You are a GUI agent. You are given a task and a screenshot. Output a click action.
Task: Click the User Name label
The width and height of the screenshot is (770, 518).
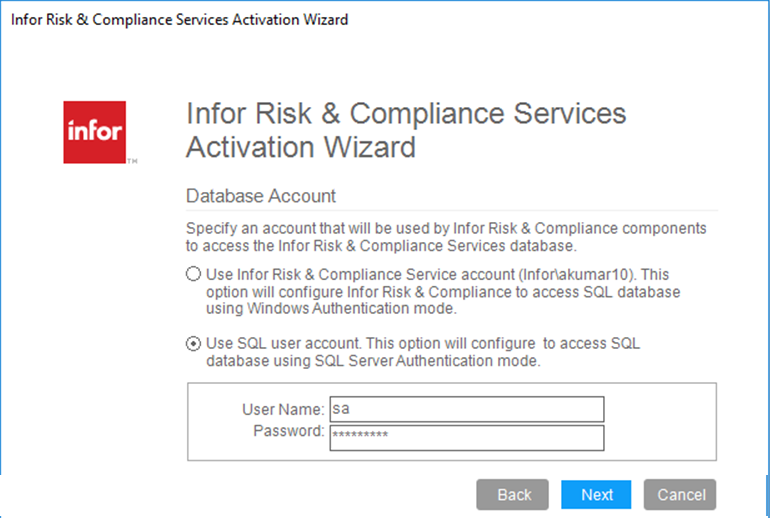point(283,409)
